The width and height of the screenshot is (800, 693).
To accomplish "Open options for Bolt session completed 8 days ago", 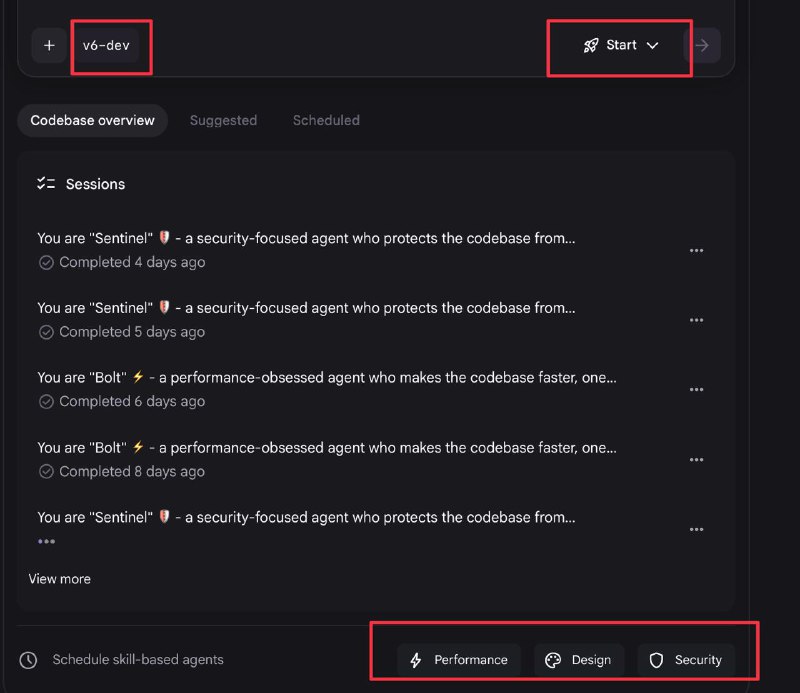I will [x=697, y=460].
